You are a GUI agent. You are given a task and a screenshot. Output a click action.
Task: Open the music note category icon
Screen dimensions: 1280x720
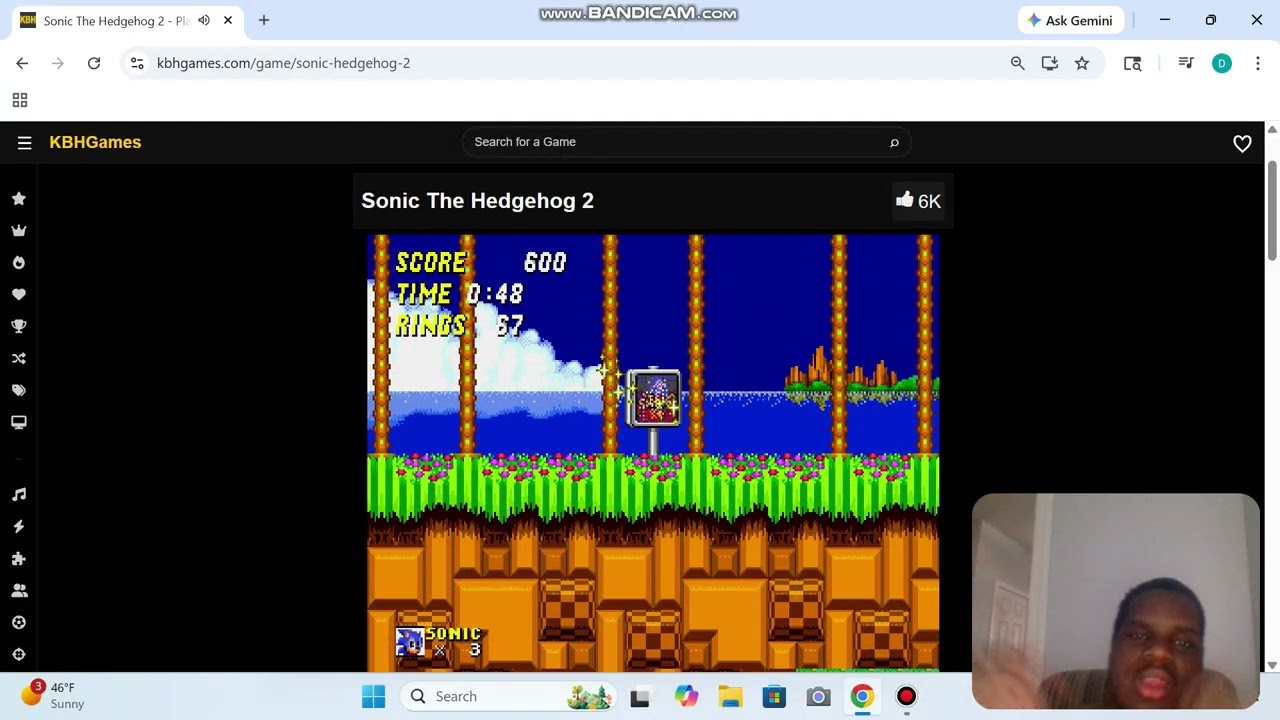(x=18, y=494)
